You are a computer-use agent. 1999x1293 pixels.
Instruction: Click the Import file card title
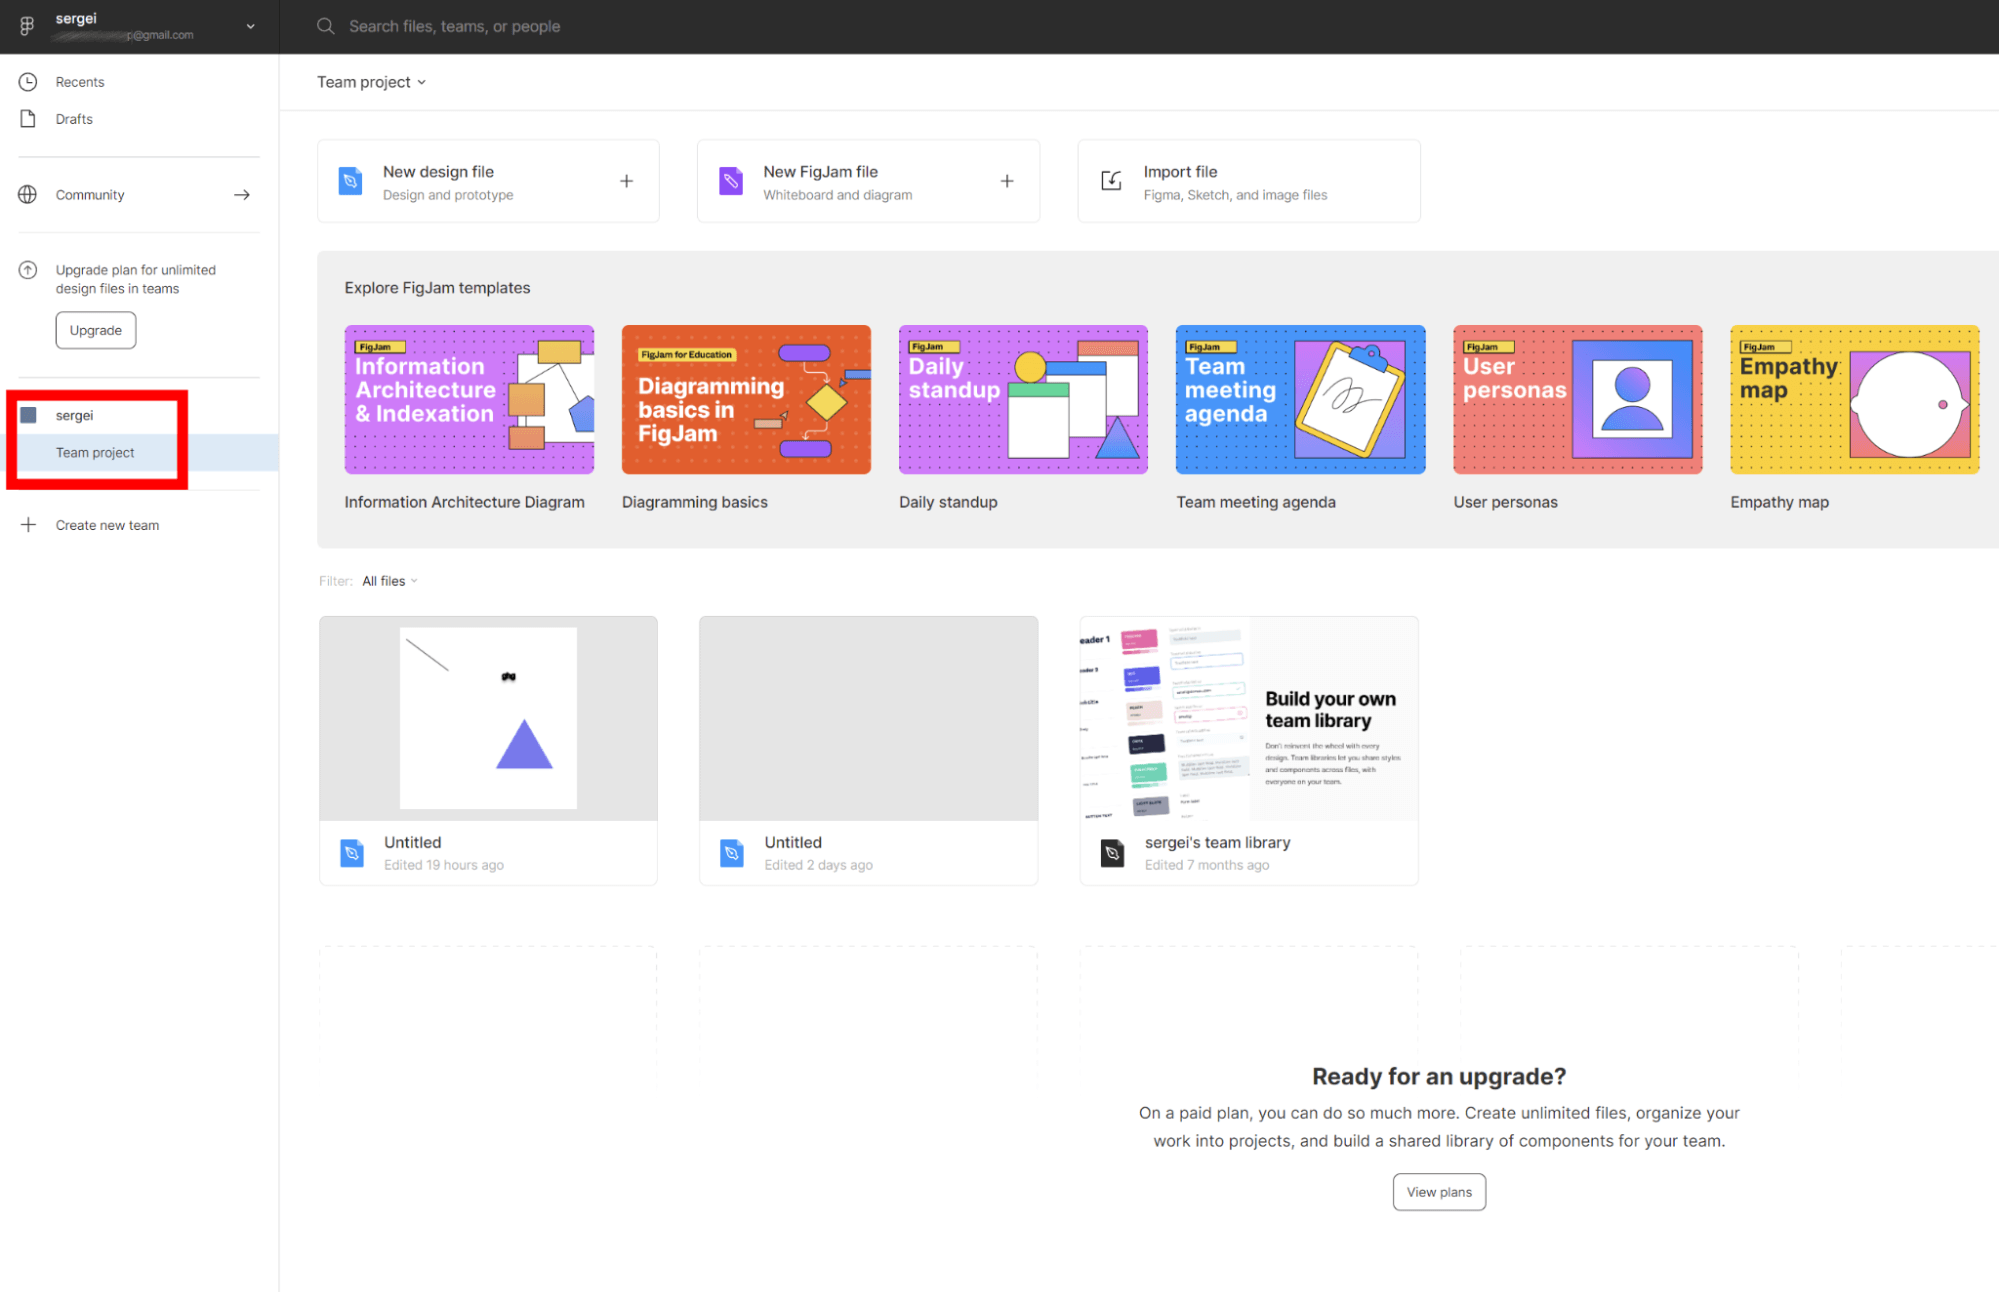(x=1180, y=172)
